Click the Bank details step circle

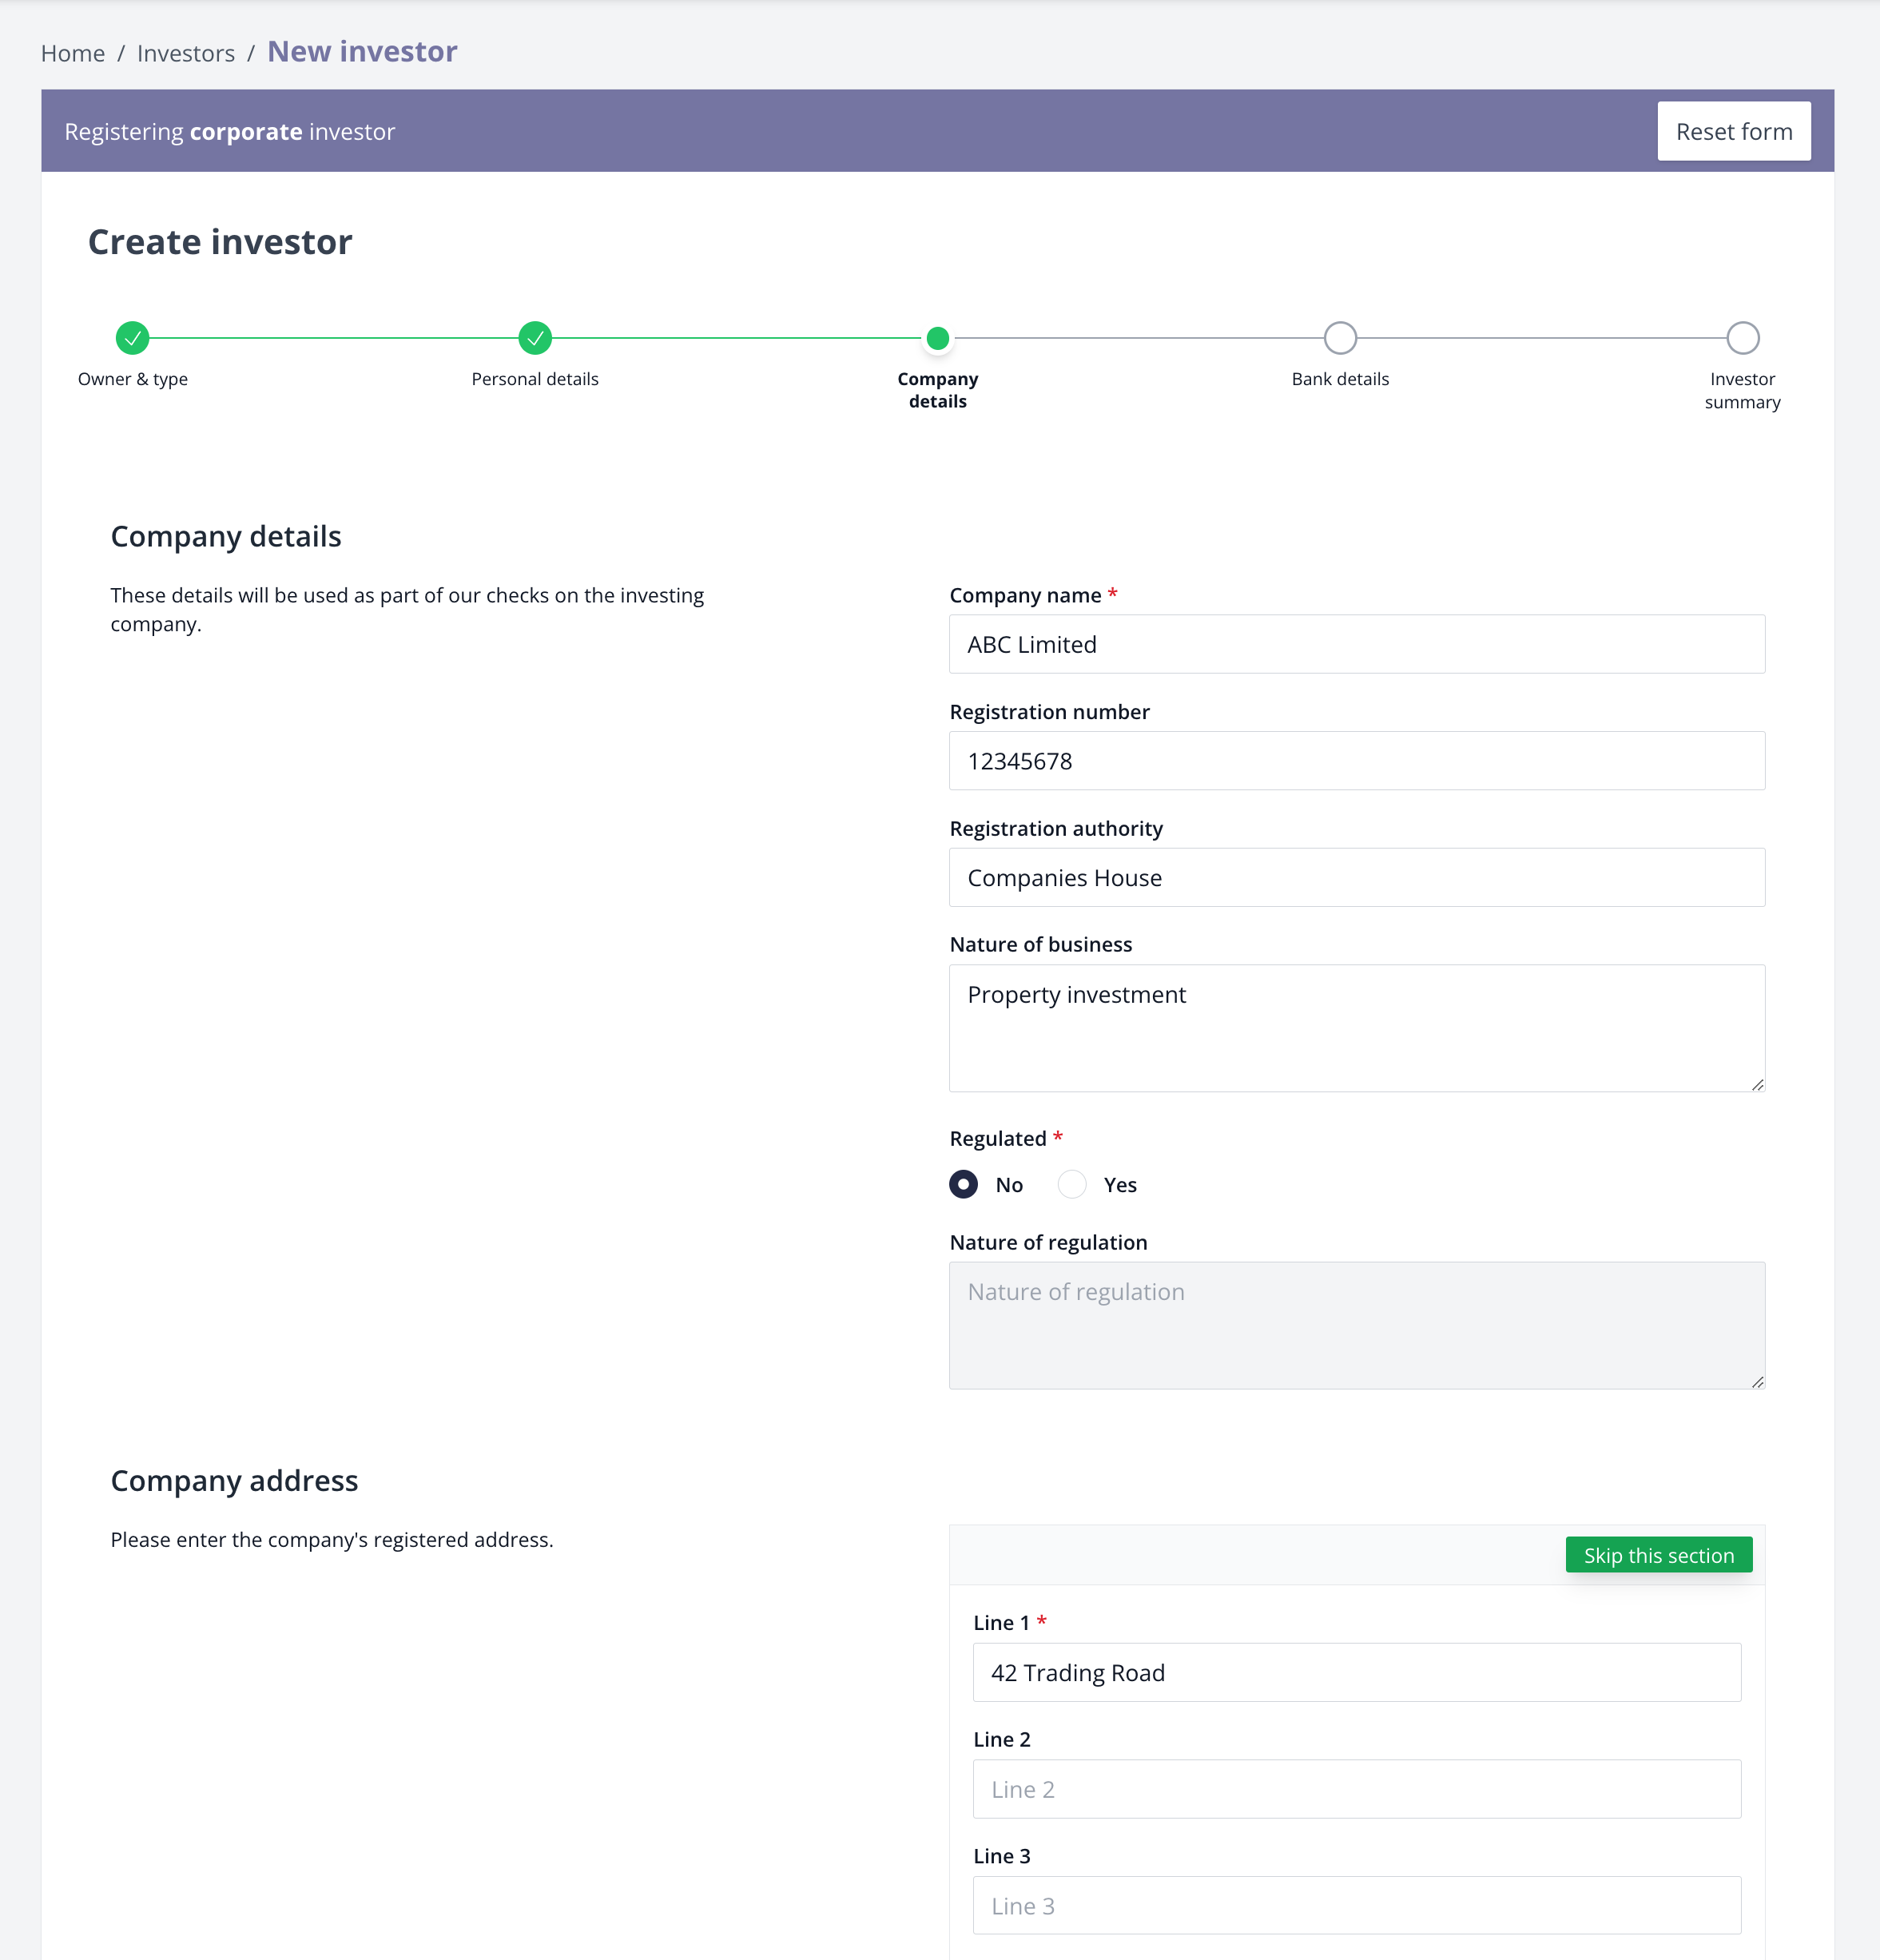click(1340, 338)
